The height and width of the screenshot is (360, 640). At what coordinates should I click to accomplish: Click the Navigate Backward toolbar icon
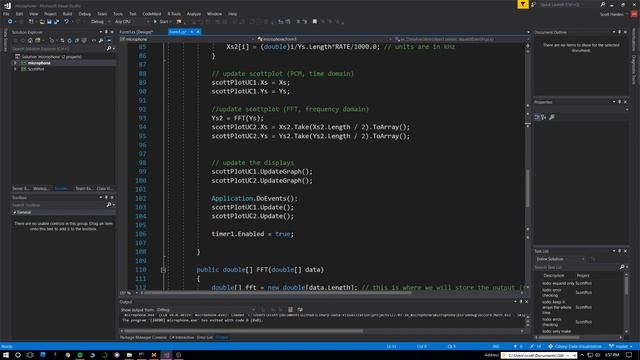point(10,22)
